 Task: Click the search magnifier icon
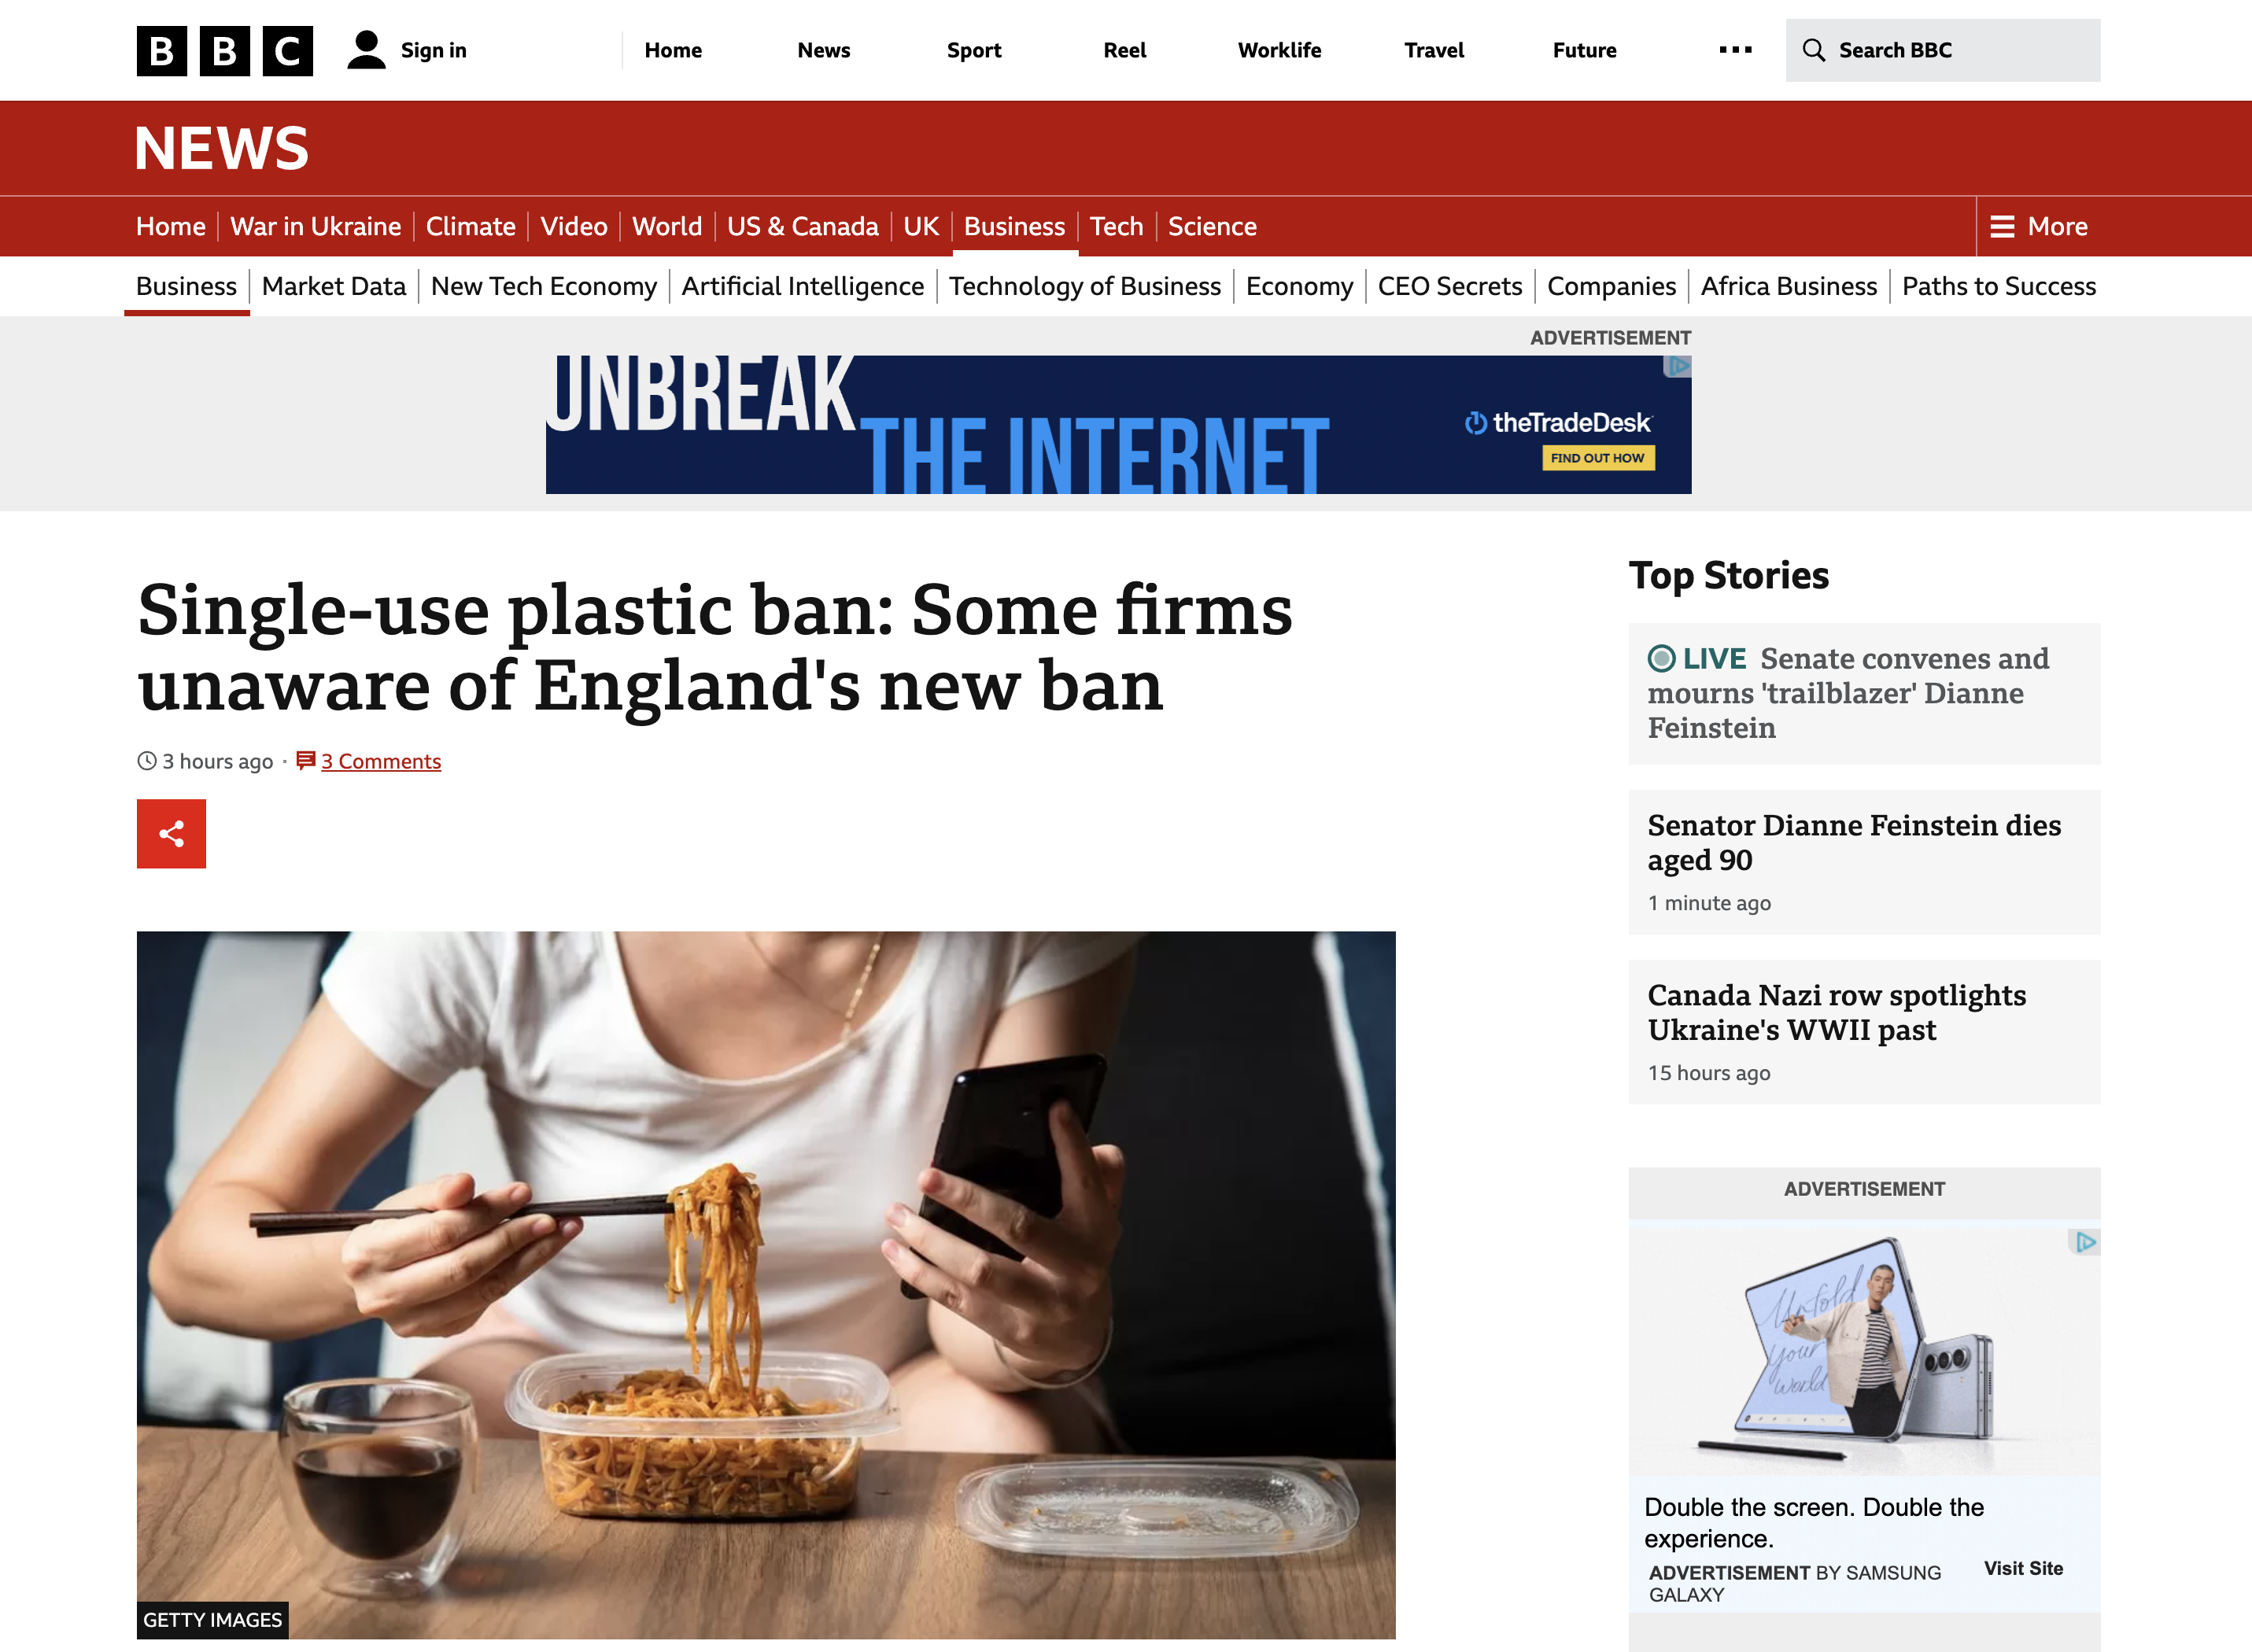[x=1813, y=50]
